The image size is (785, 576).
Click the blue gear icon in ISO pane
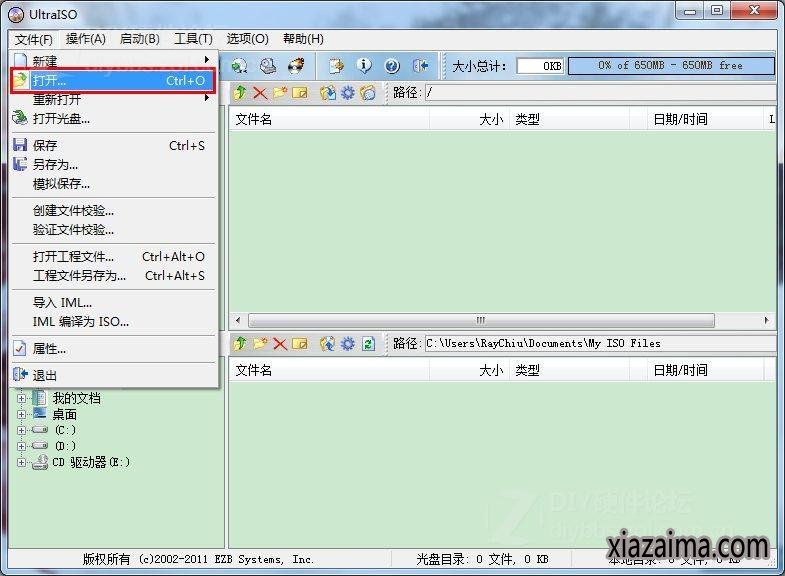[x=347, y=93]
